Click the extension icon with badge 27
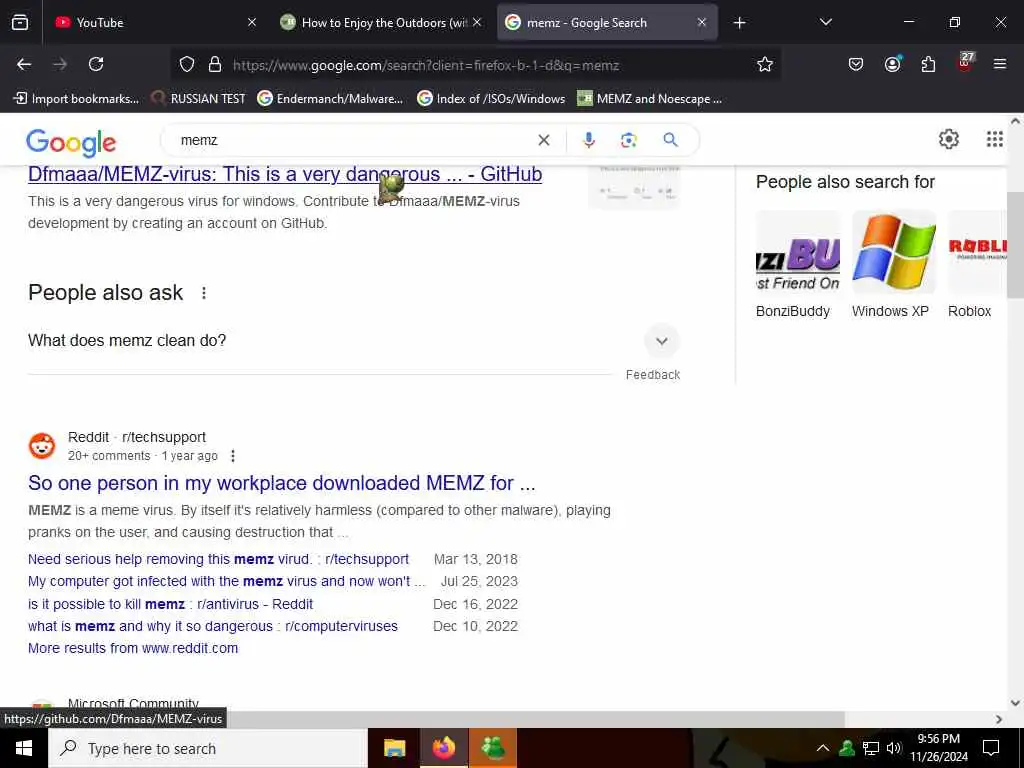Screen dimensions: 1024x768 coord(965,63)
